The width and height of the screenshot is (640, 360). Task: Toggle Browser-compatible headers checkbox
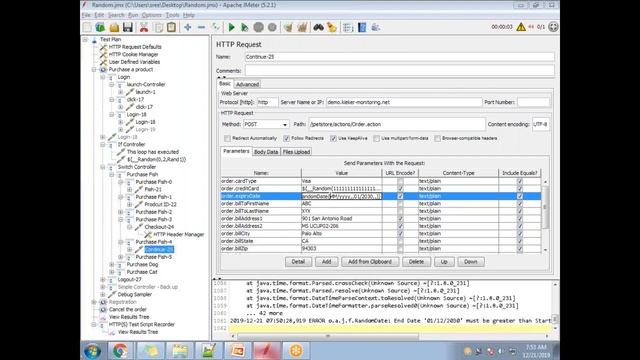437,138
